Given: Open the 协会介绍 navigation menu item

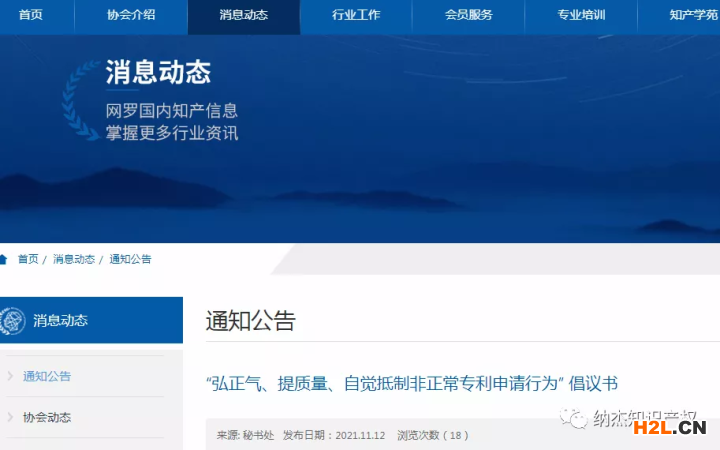Looking at the screenshot, I should [x=131, y=15].
